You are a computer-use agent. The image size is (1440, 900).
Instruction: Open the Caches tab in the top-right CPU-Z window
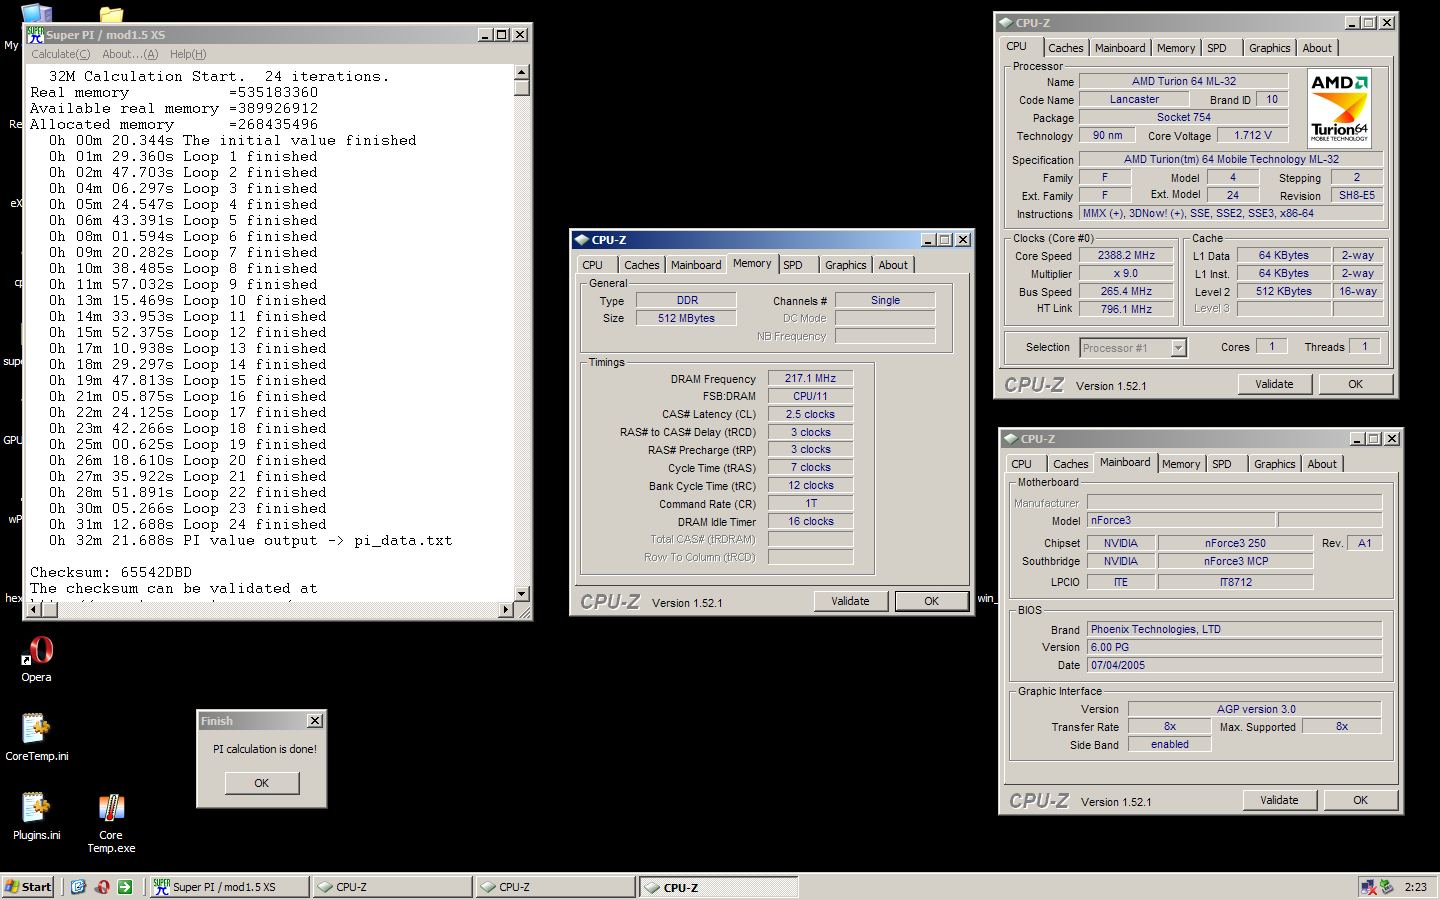coord(1065,48)
